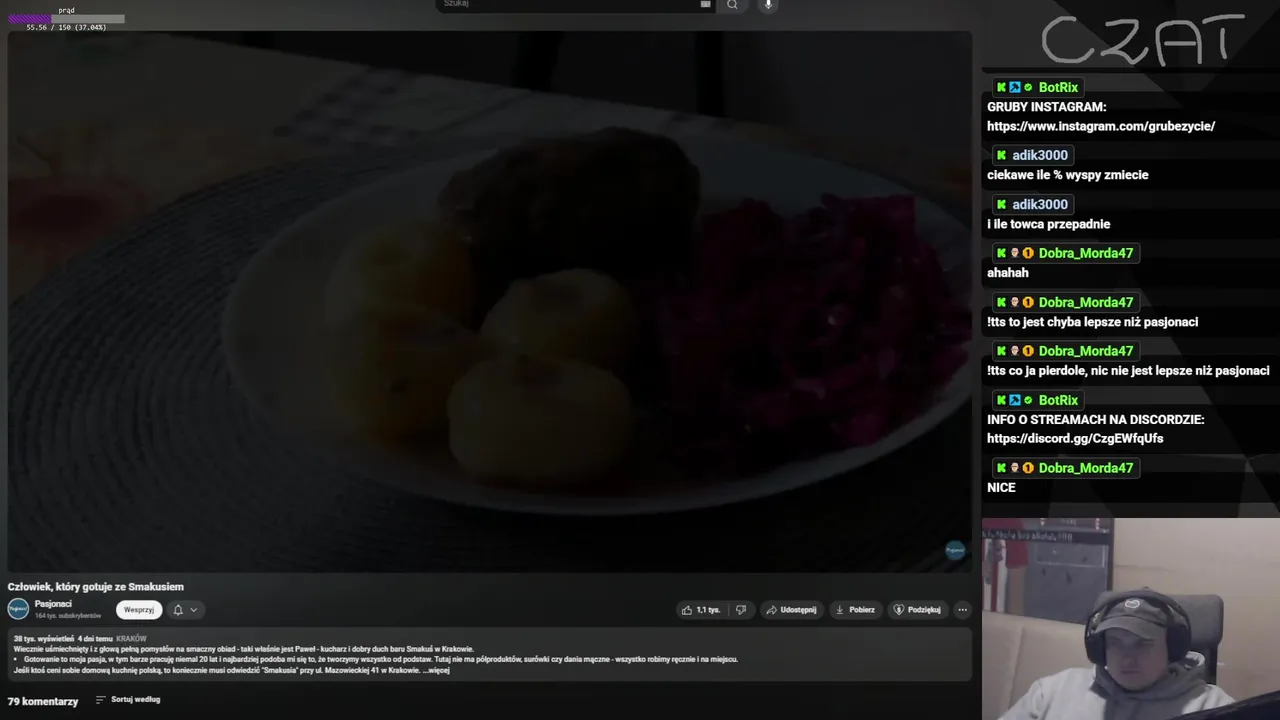Viewport: 1280px width, 720px height.
Task: Click blue moderator badge of BotRix above INFO O STREAMACH
Action: pos(1014,401)
